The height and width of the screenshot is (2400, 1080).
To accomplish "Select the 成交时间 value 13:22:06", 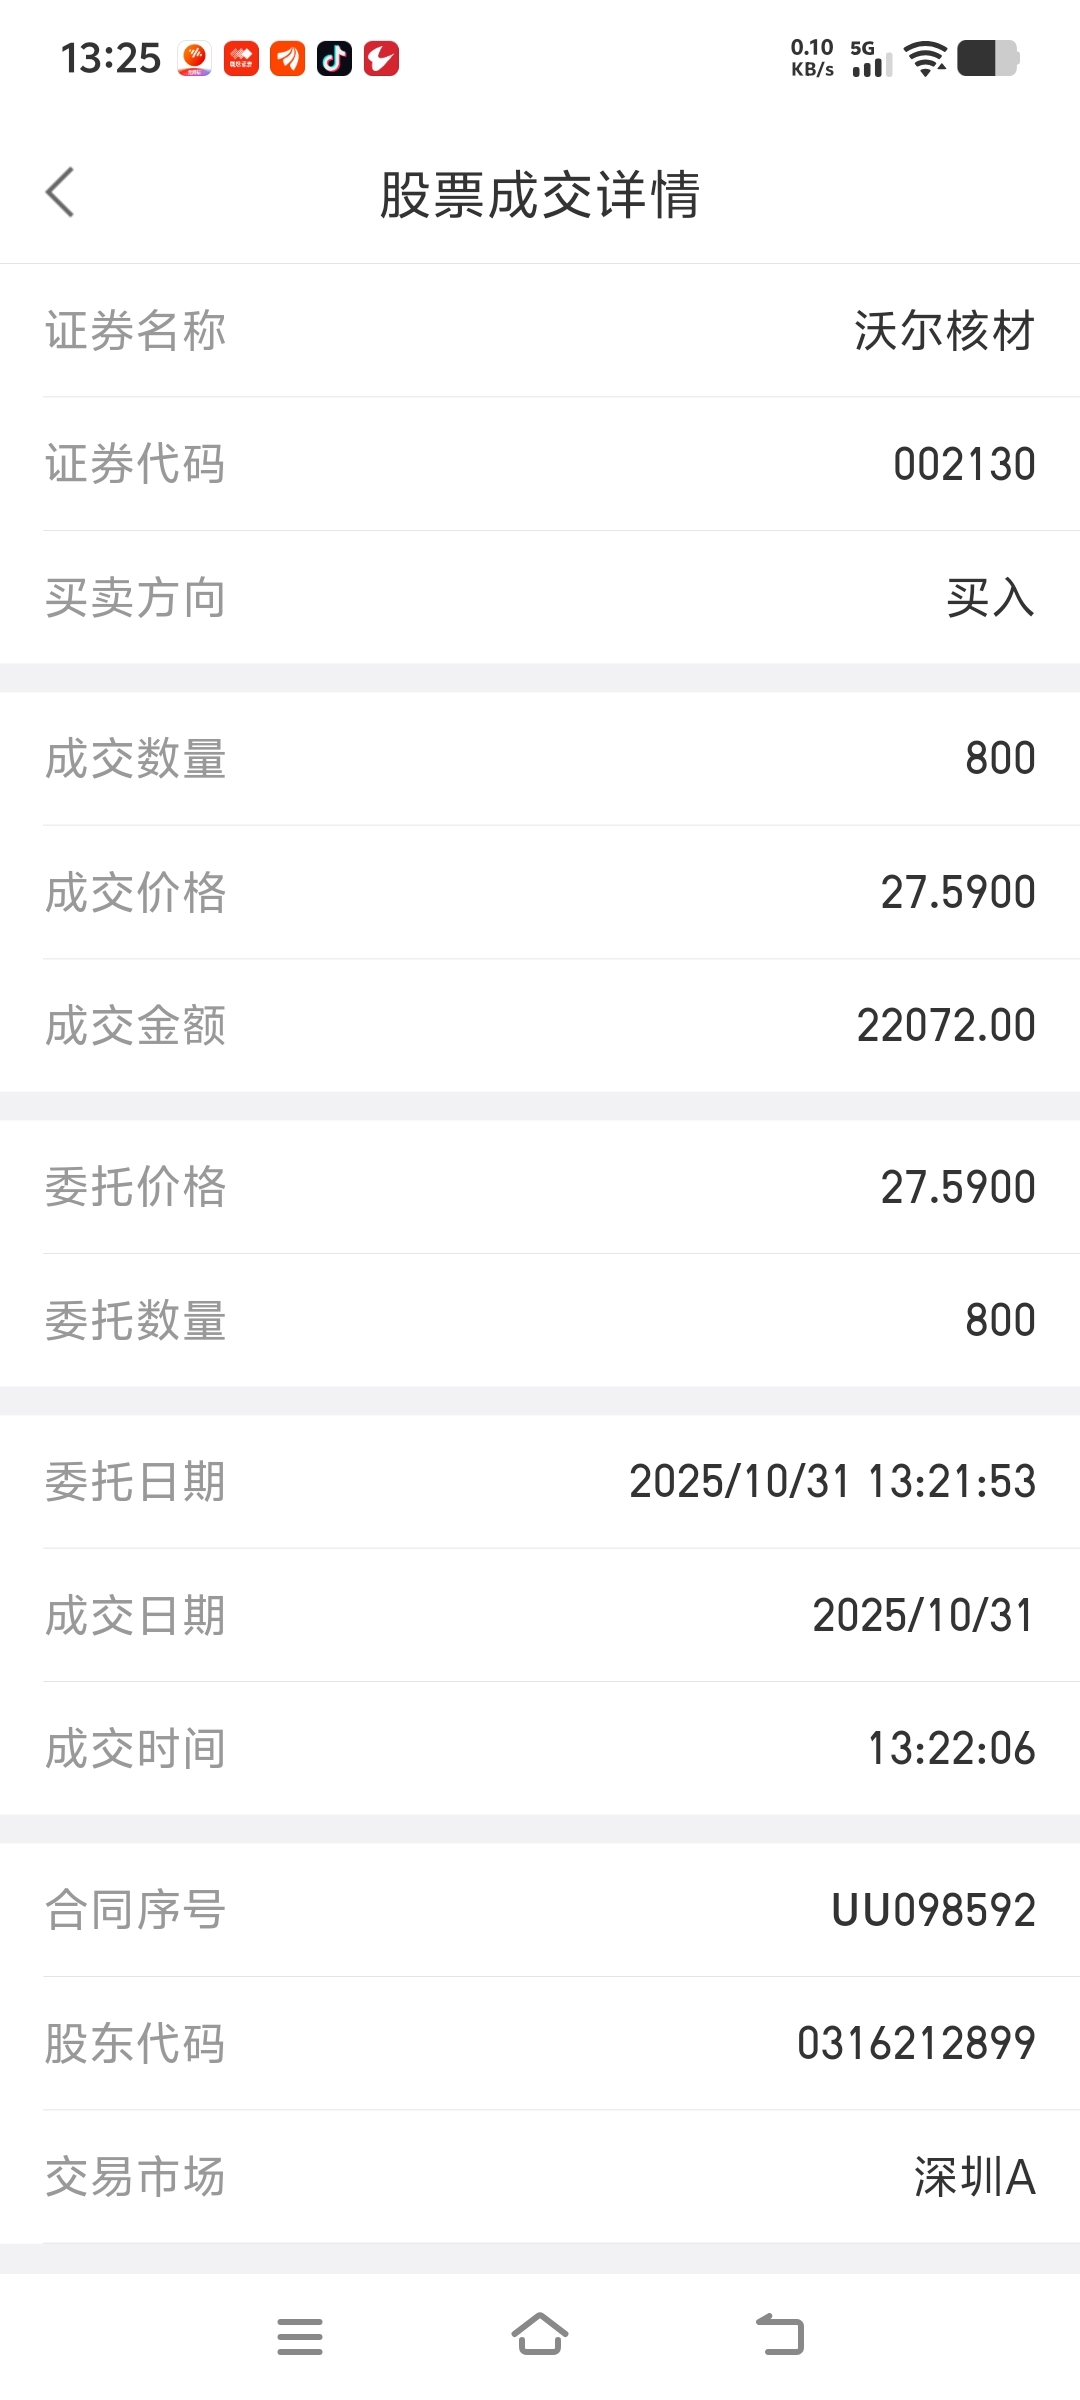I will pyautogui.click(x=951, y=1749).
